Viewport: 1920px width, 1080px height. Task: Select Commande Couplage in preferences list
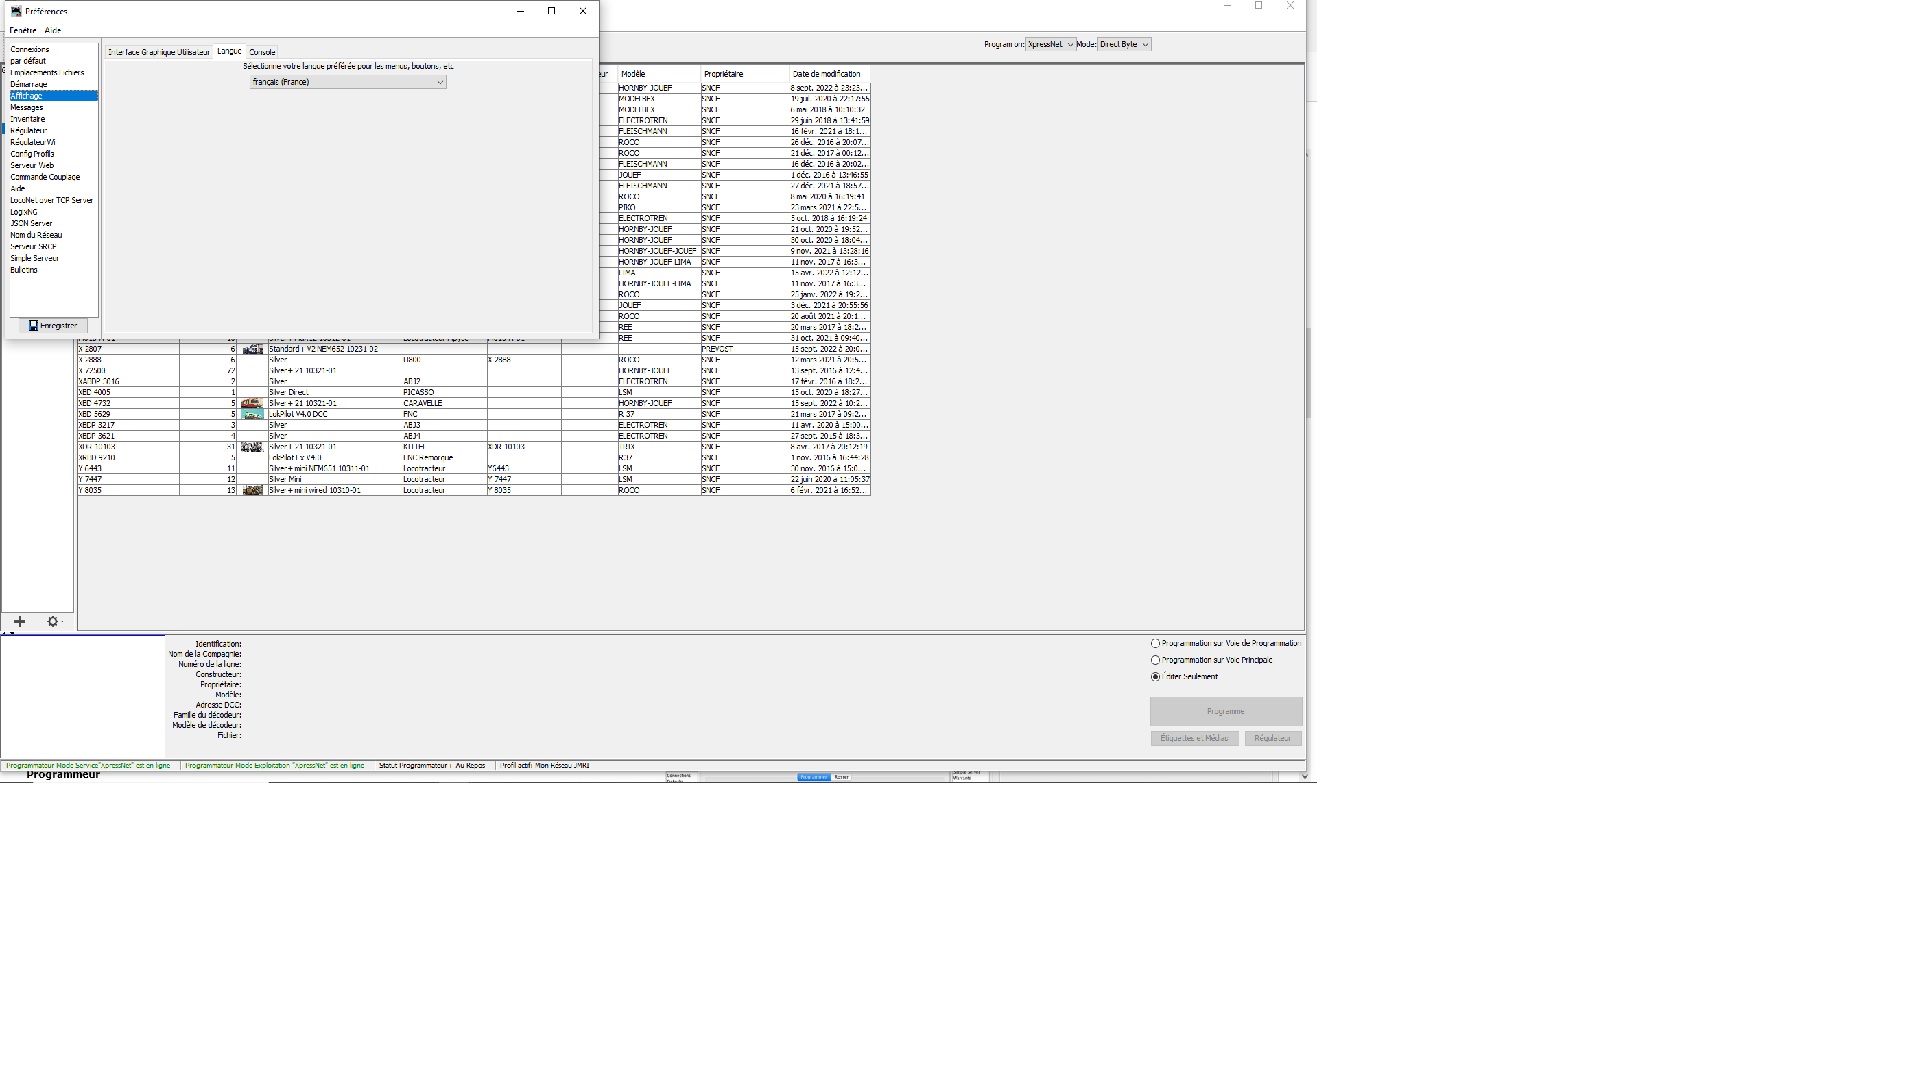[x=53, y=177]
